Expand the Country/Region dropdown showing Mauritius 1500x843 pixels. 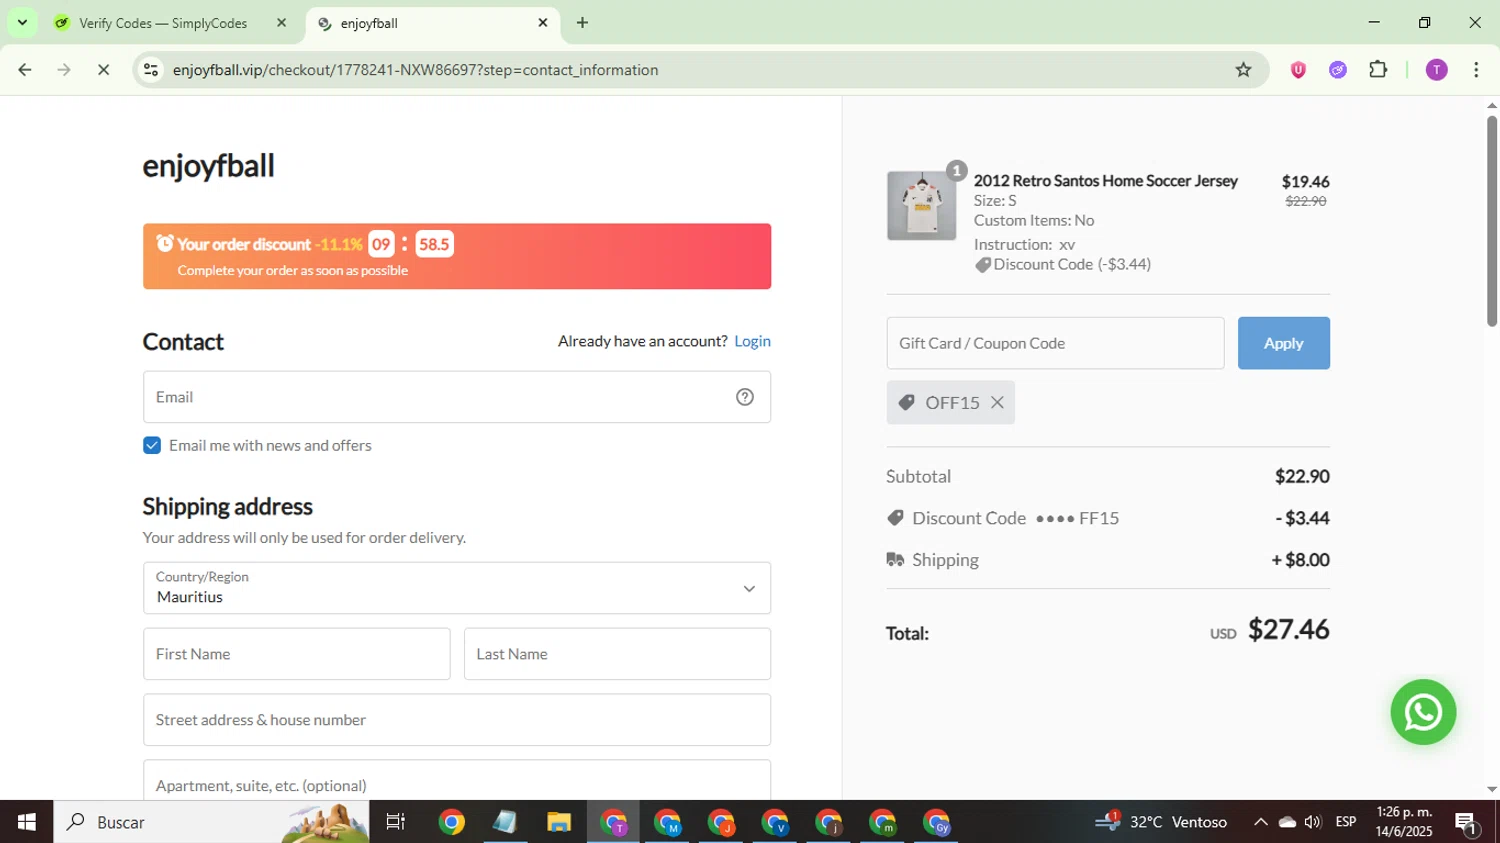tap(457, 588)
